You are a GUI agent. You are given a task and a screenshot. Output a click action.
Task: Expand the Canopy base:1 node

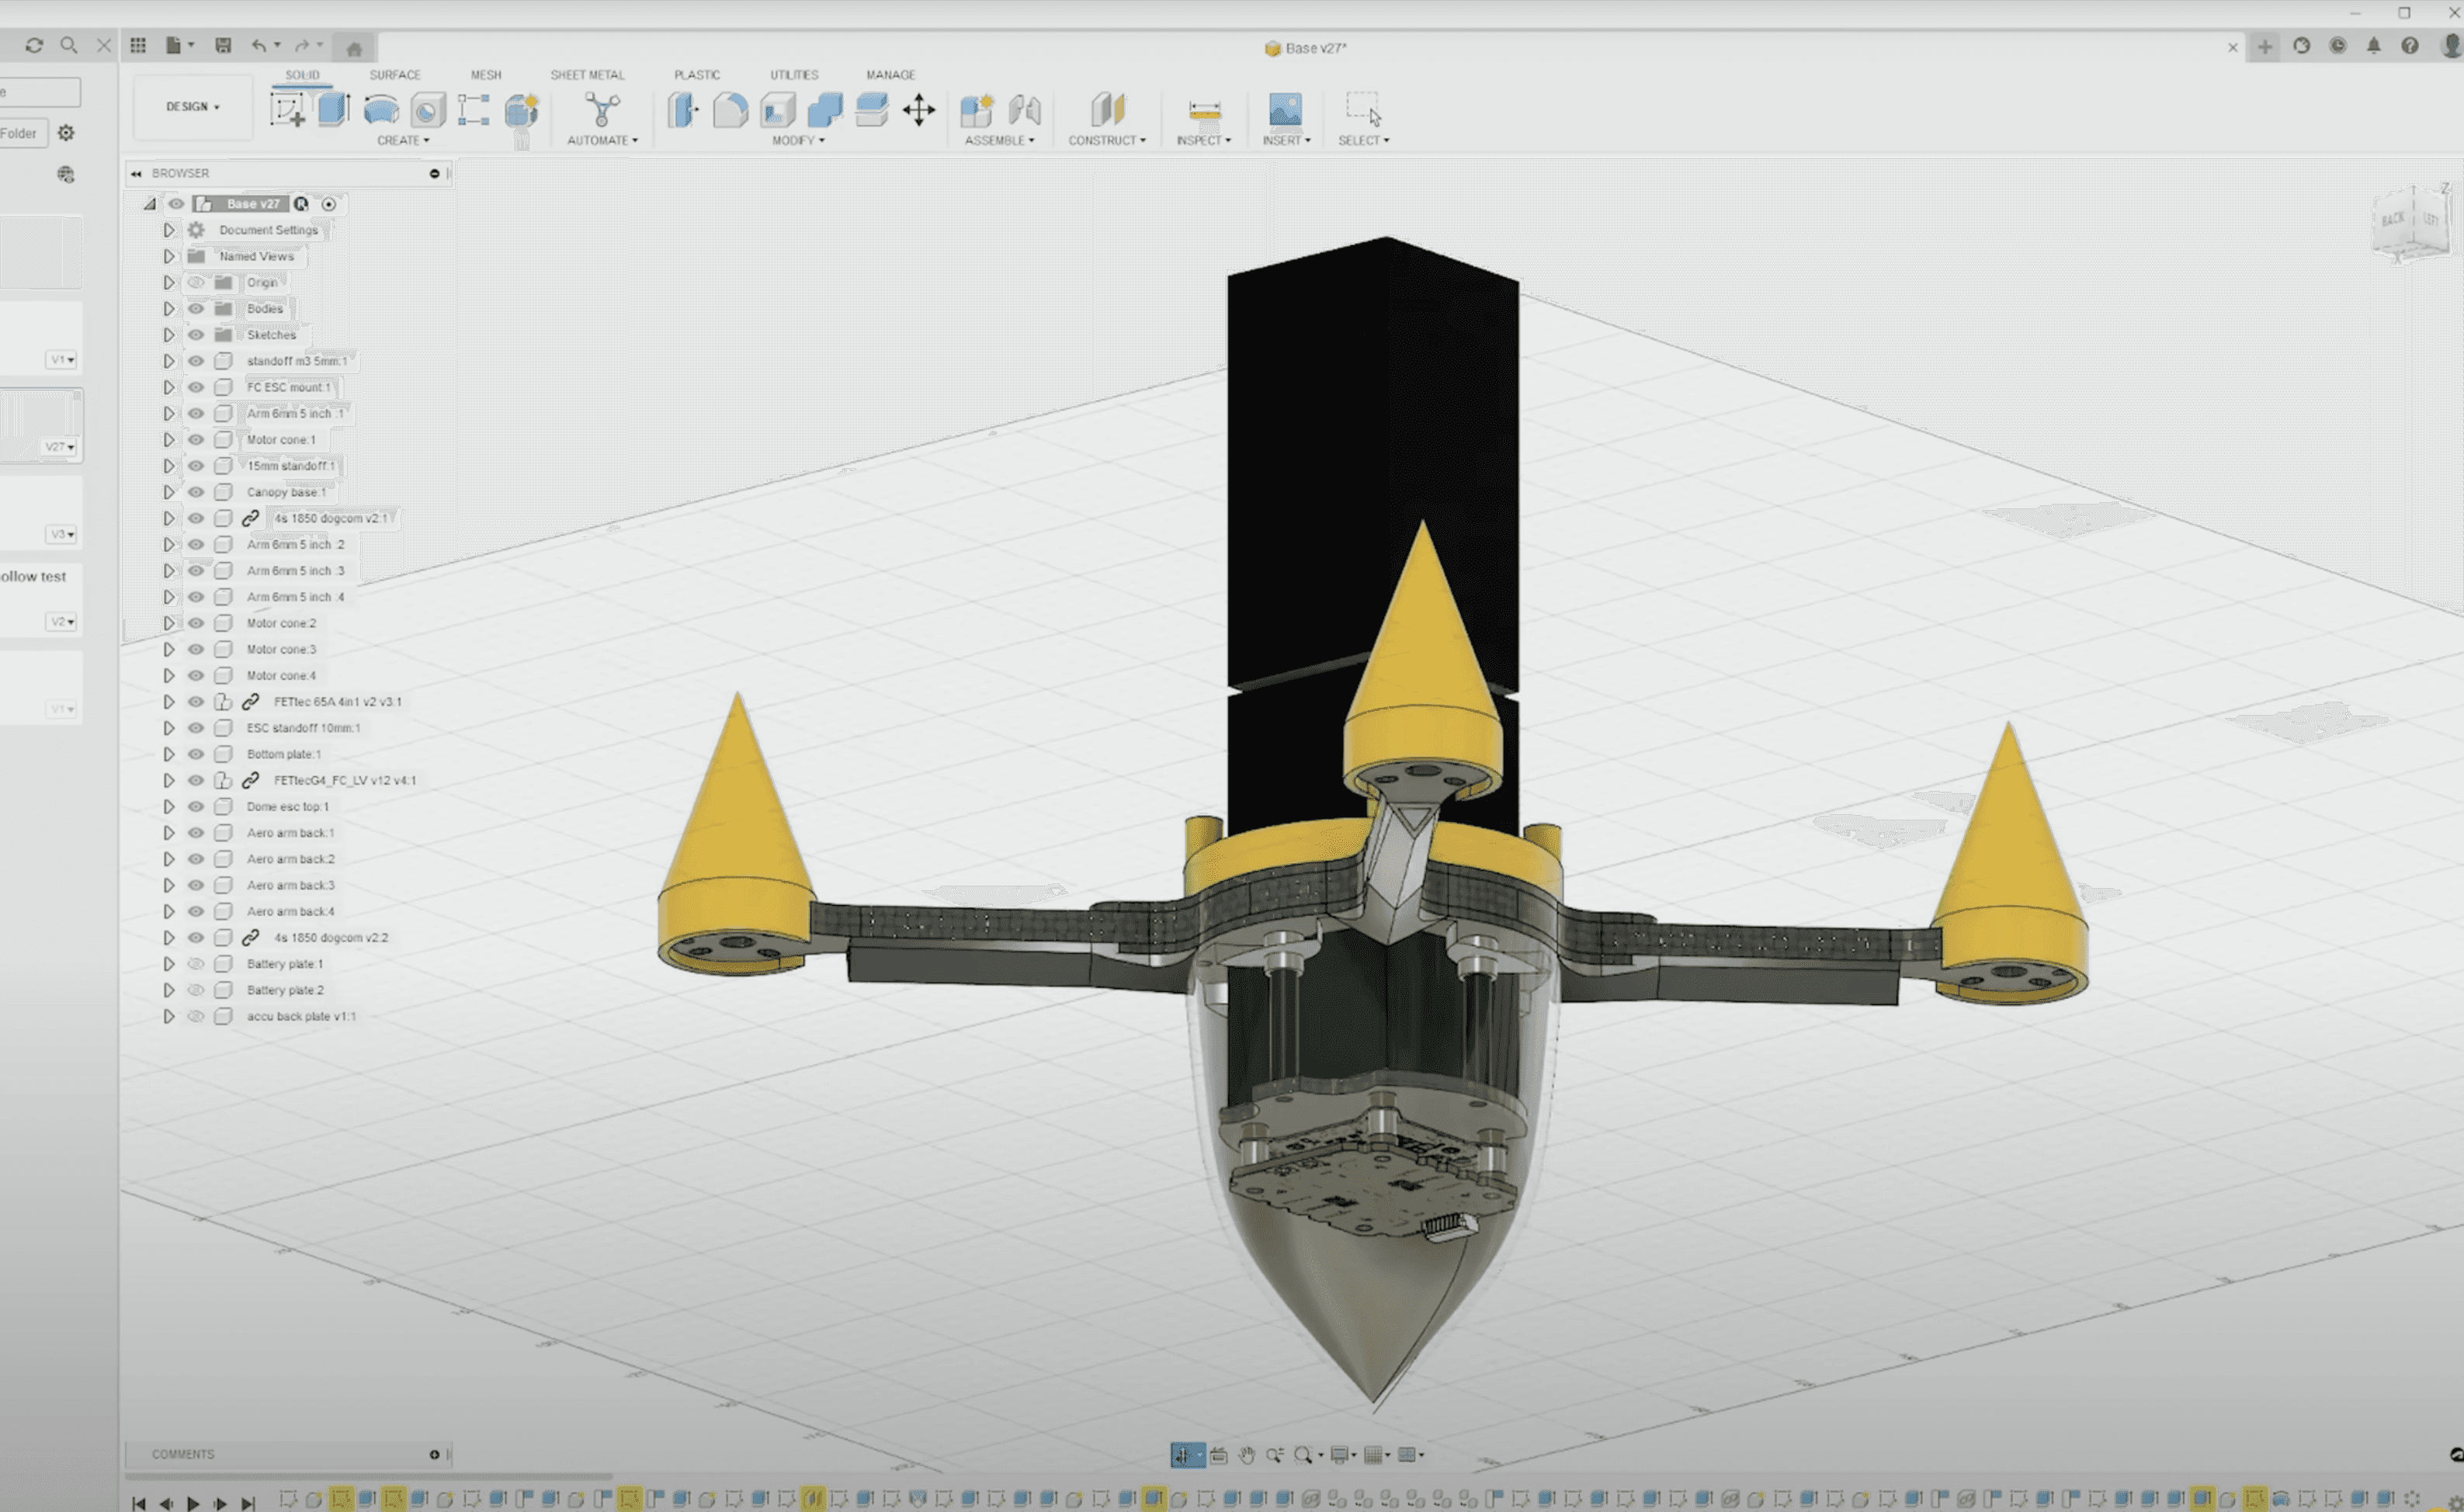tap(169, 492)
